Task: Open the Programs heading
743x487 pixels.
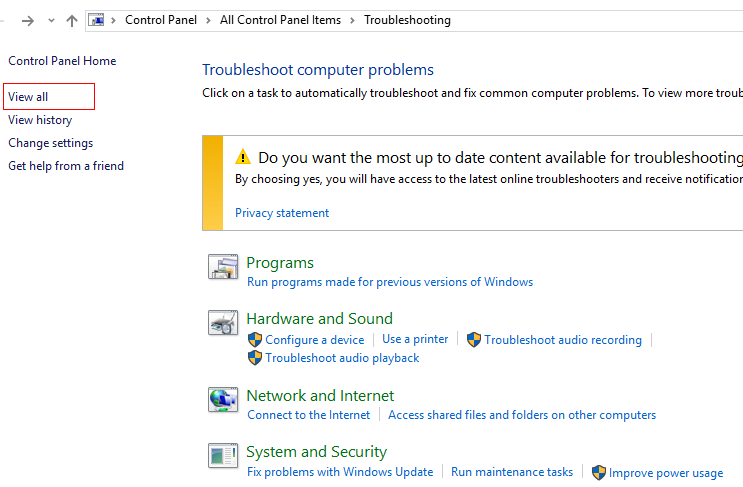Action: pyautogui.click(x=280, y=262)
